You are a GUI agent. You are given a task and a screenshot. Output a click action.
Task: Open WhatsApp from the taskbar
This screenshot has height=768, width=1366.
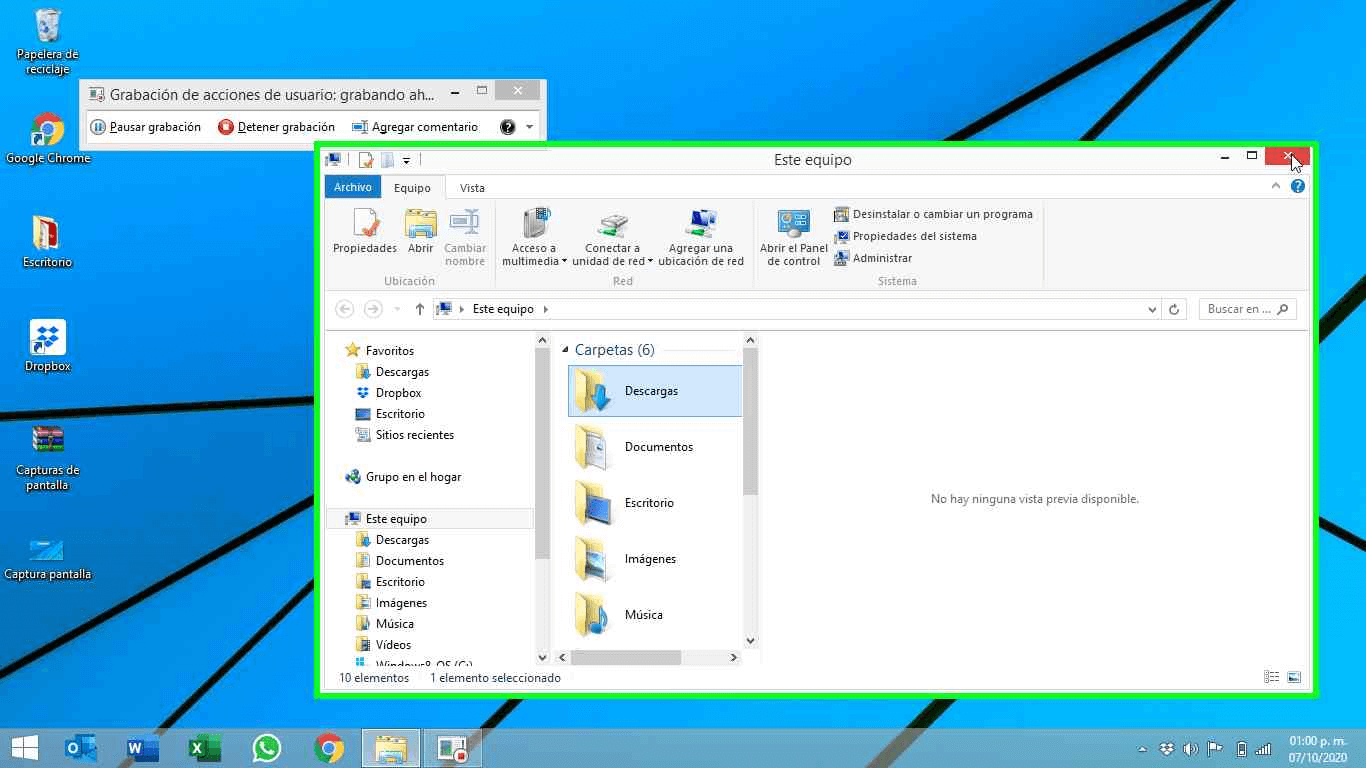click(x=267, y=748)
